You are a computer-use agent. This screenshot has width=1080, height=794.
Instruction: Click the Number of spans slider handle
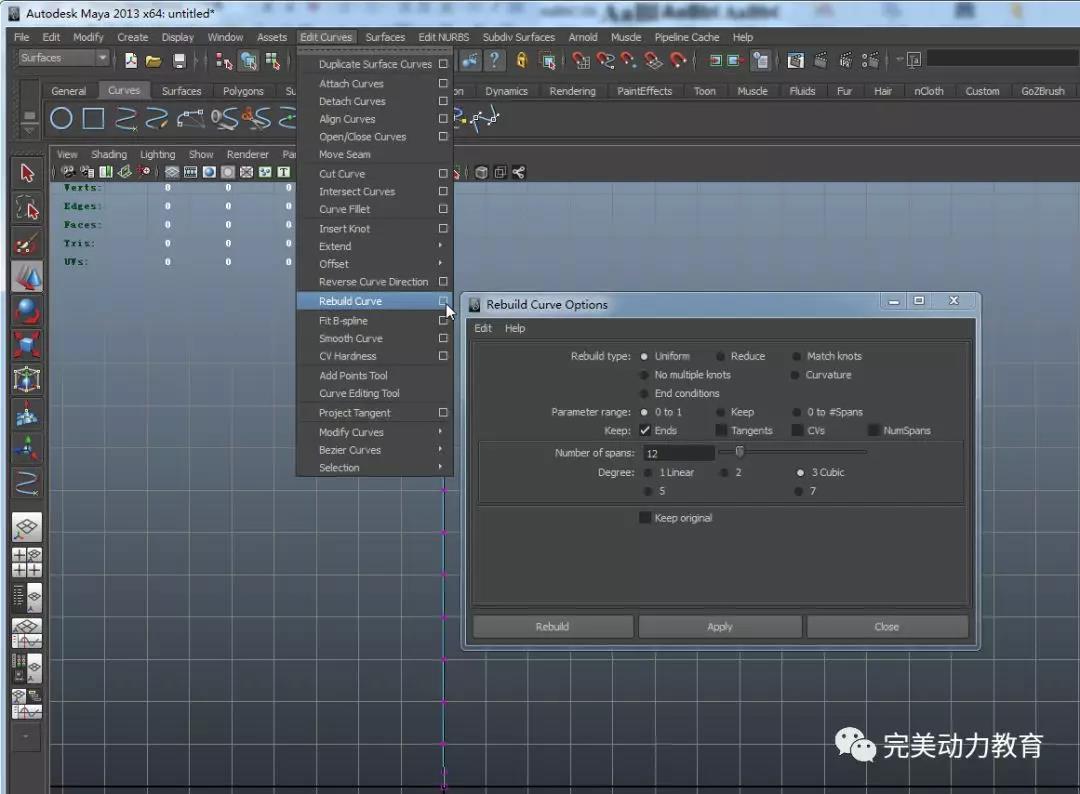pyautogui.click(x=739, y=452)
